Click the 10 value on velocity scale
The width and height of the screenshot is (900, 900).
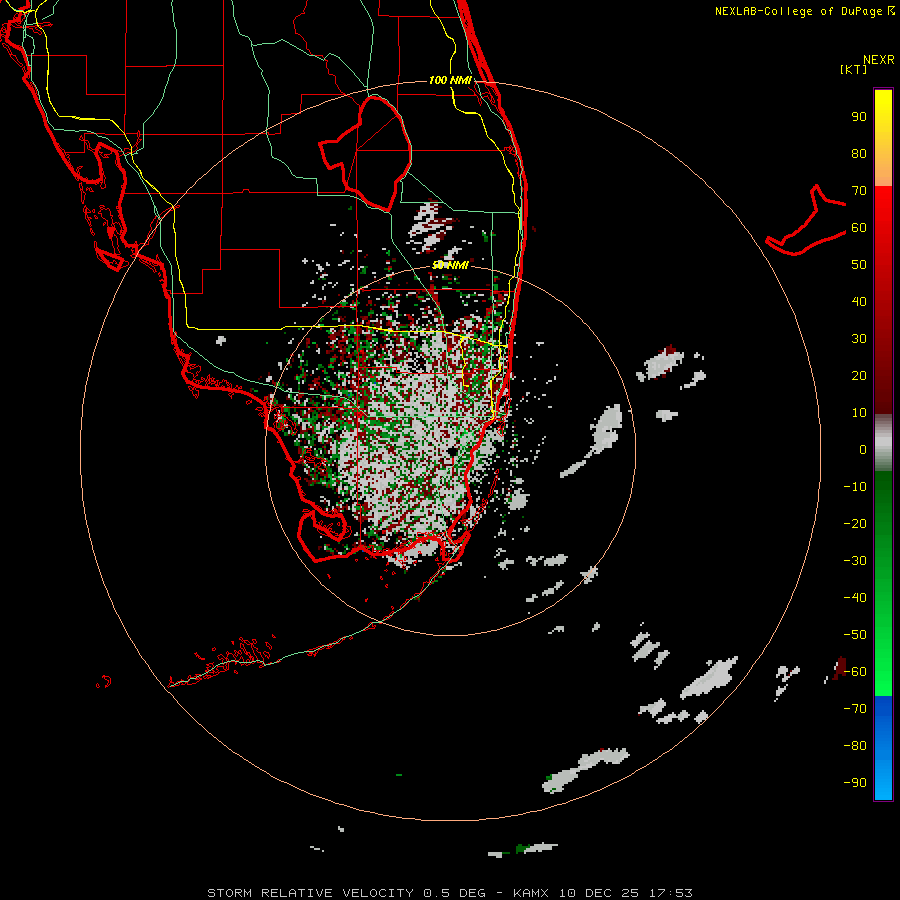click(x=859, y=413)
